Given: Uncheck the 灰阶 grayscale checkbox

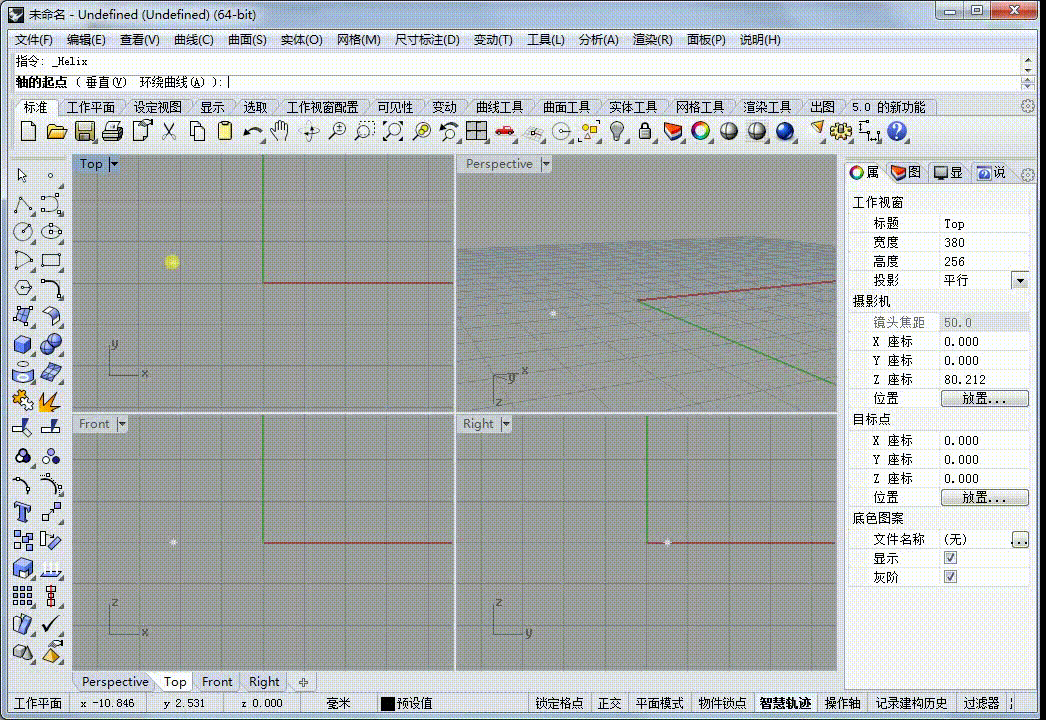Looking at the screenshot, I should click(951, 577).
